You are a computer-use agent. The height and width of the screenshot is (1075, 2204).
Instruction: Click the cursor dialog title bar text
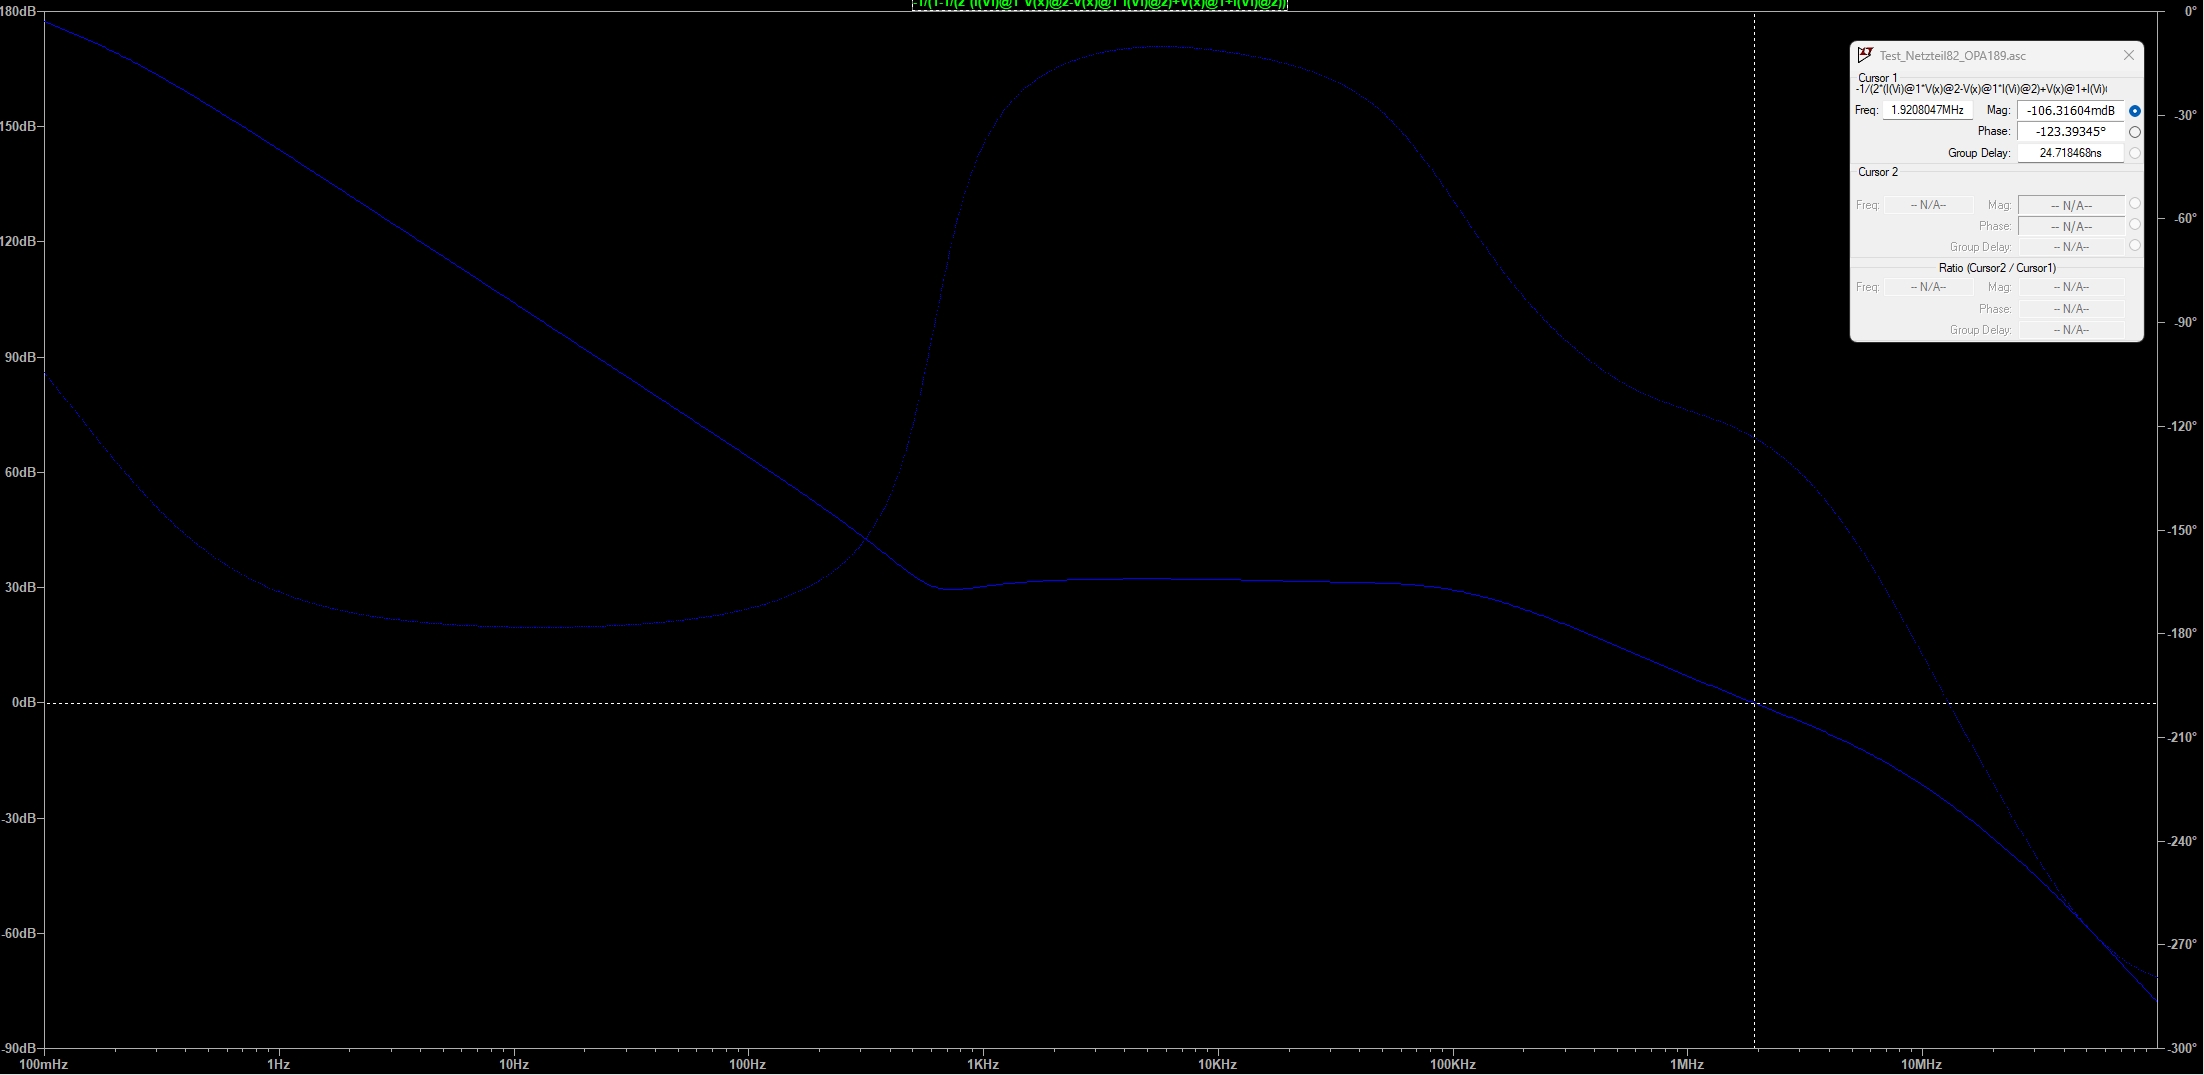click(1952, 56)
